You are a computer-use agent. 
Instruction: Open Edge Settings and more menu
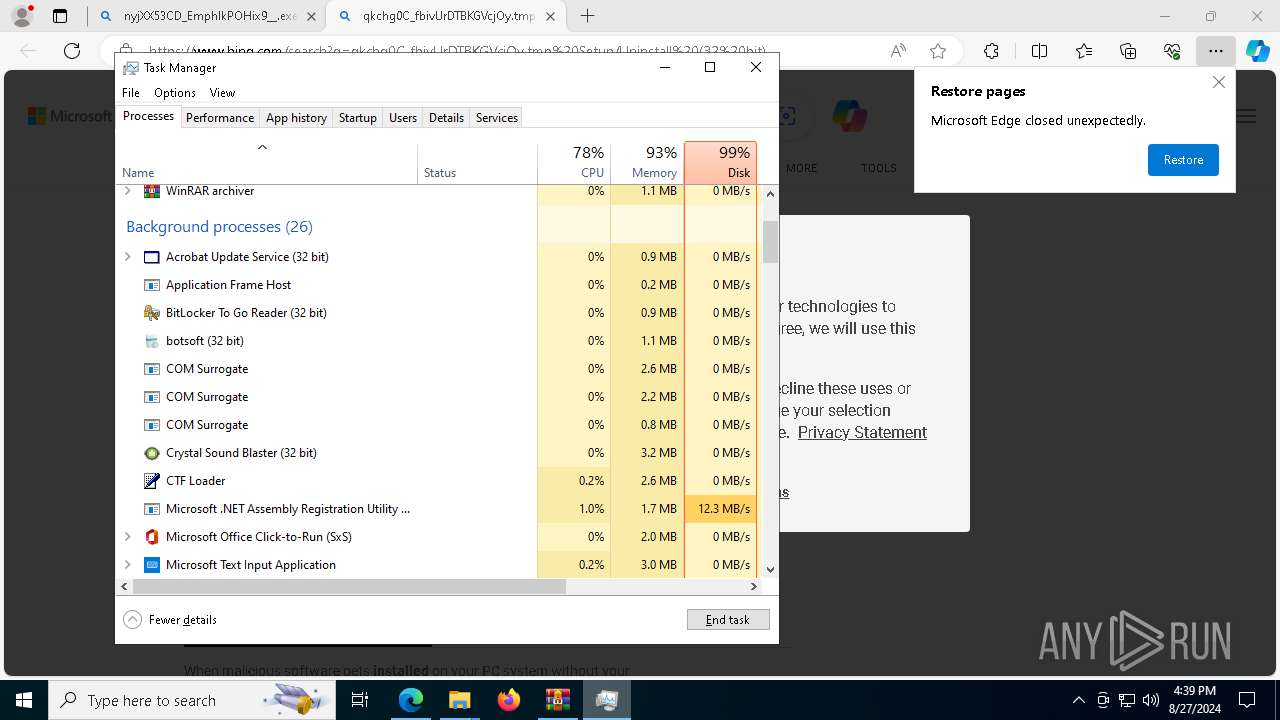[1215, 51]
